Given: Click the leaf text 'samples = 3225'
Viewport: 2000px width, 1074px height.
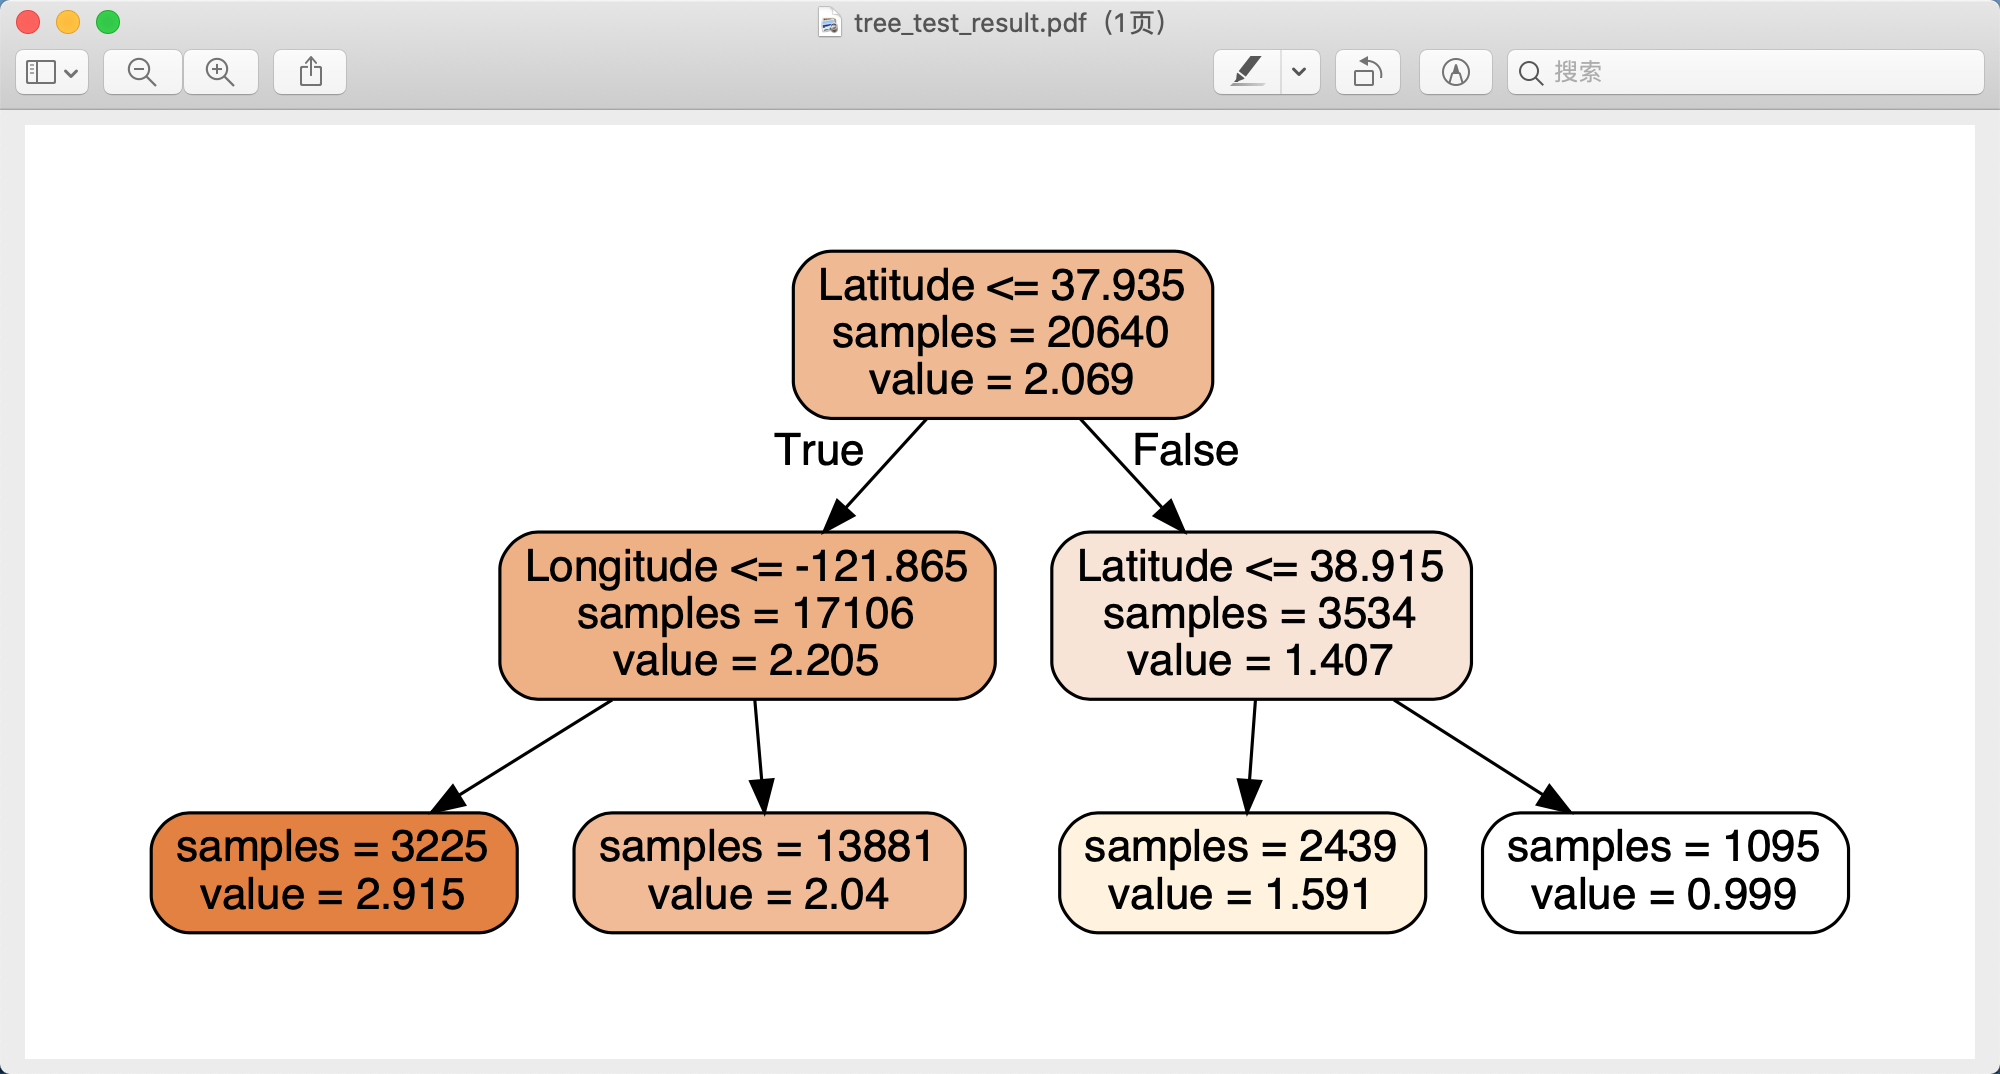Looking at the screenshot, I should (332, 848).
